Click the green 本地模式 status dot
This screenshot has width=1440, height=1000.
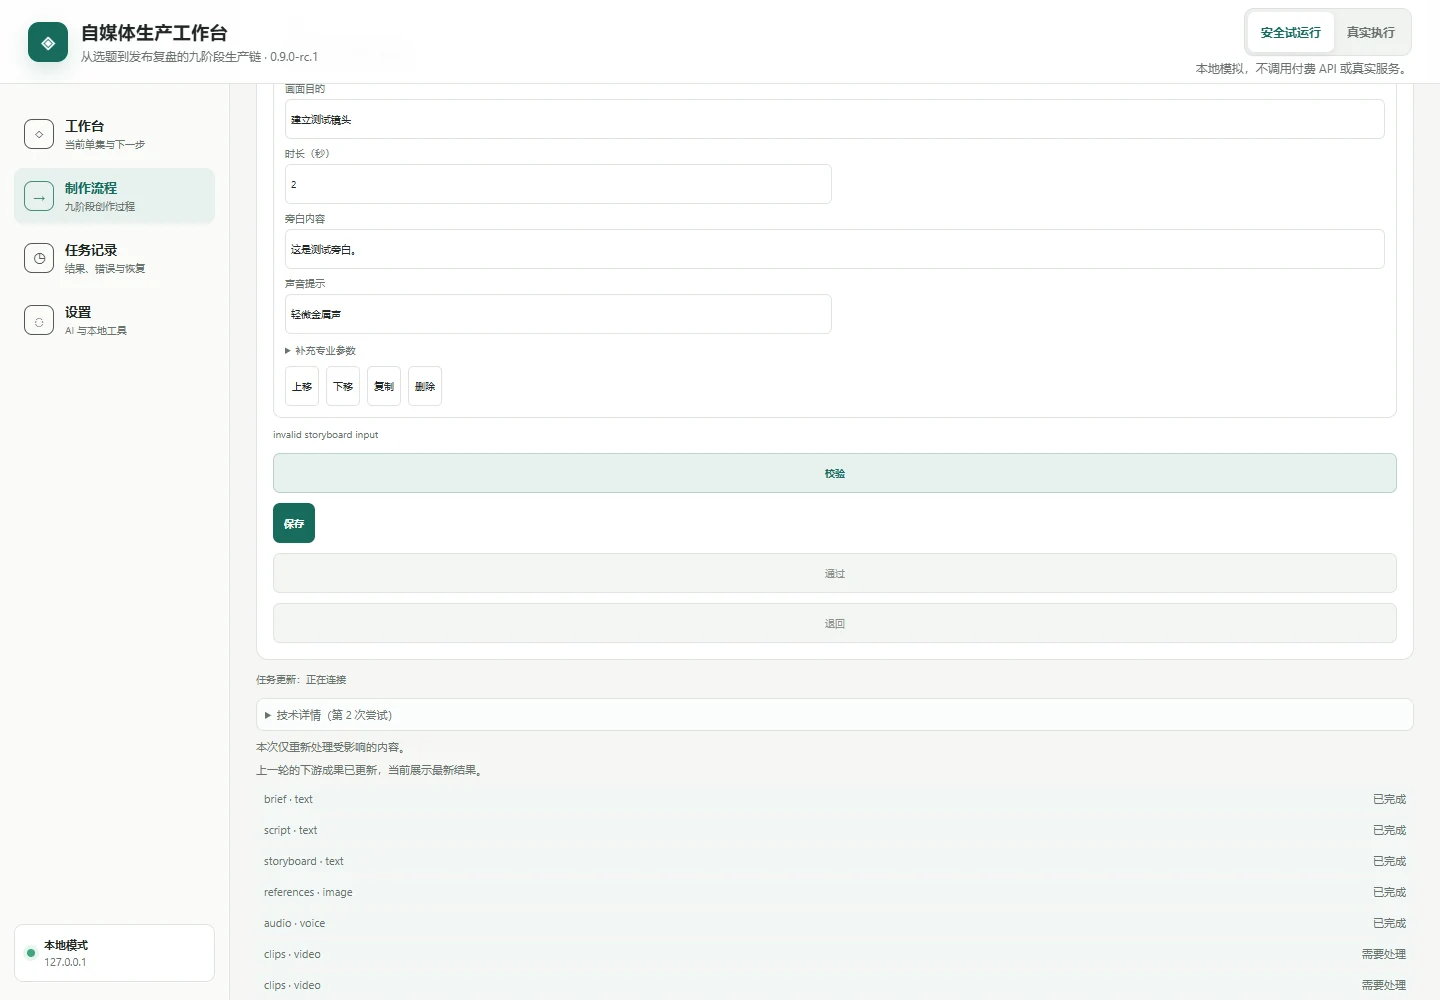[31, 953]
